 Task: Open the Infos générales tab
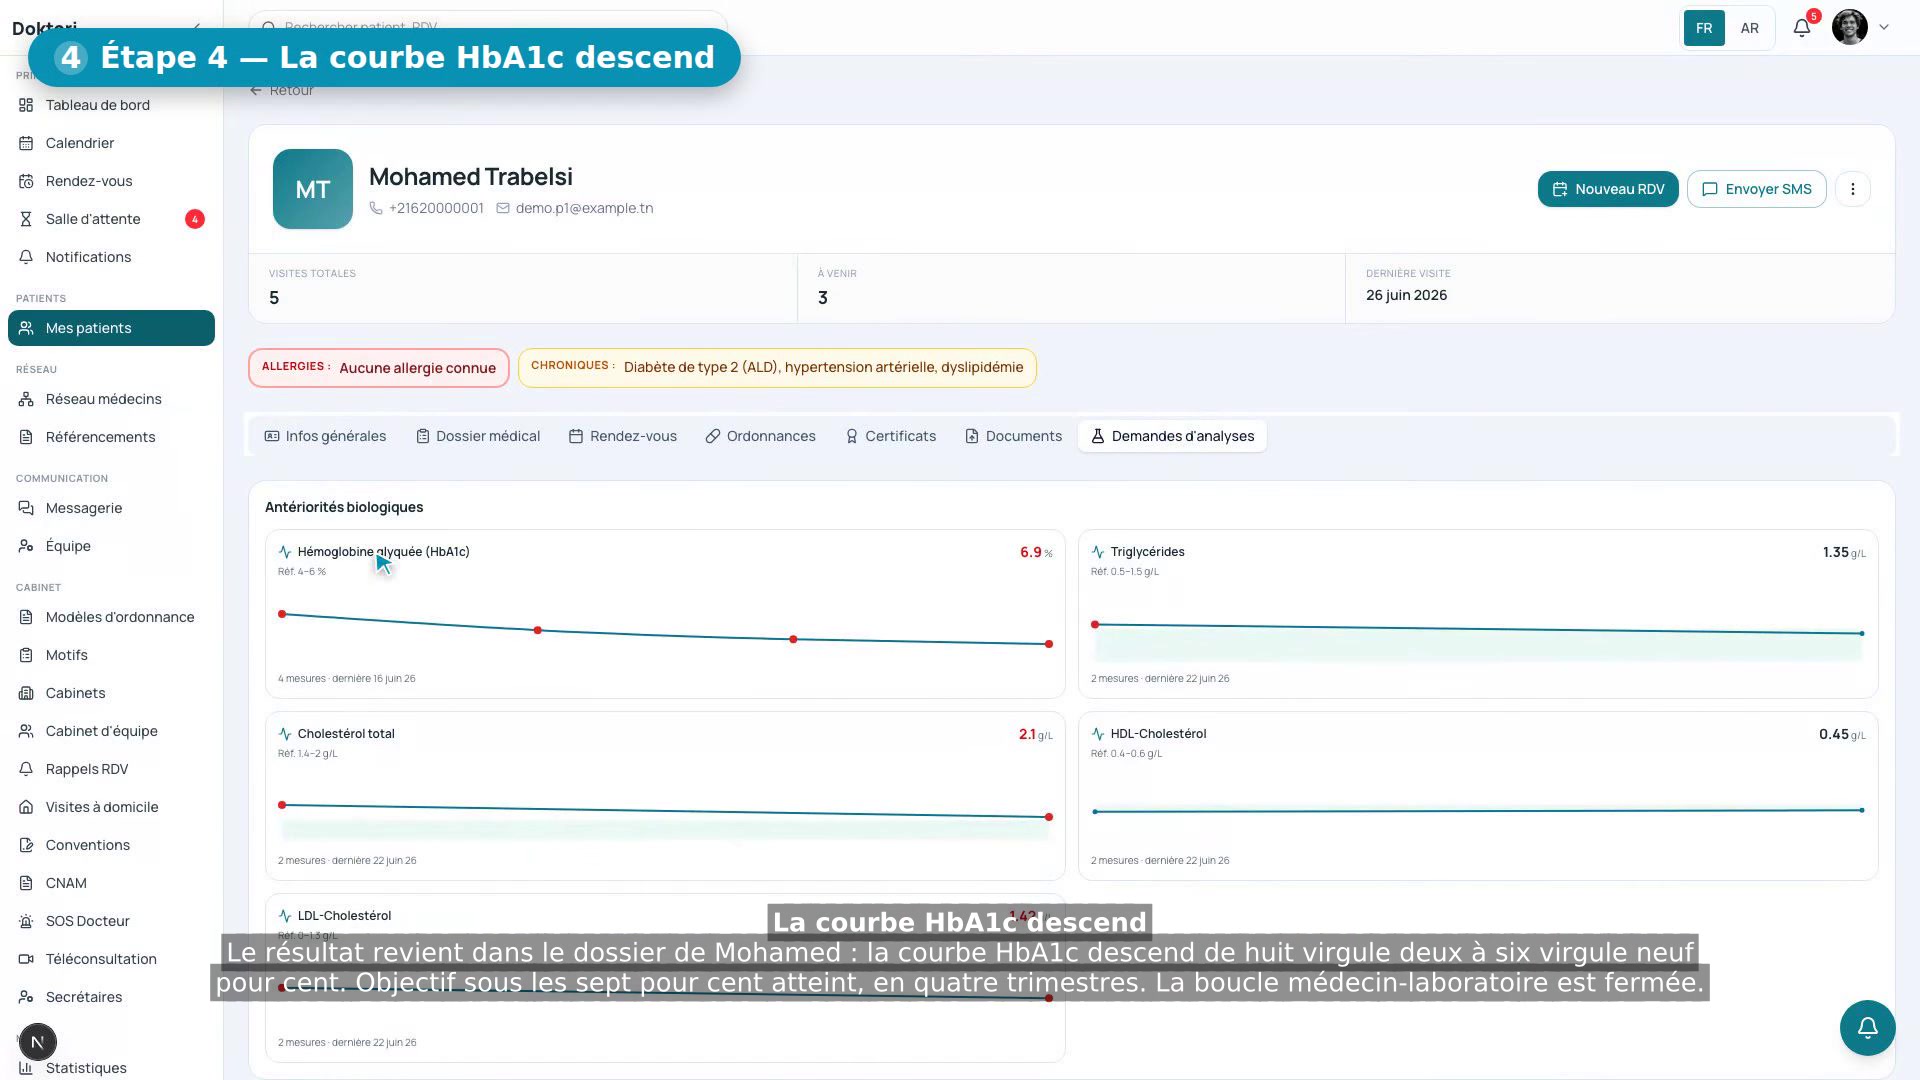coord(325,436)
